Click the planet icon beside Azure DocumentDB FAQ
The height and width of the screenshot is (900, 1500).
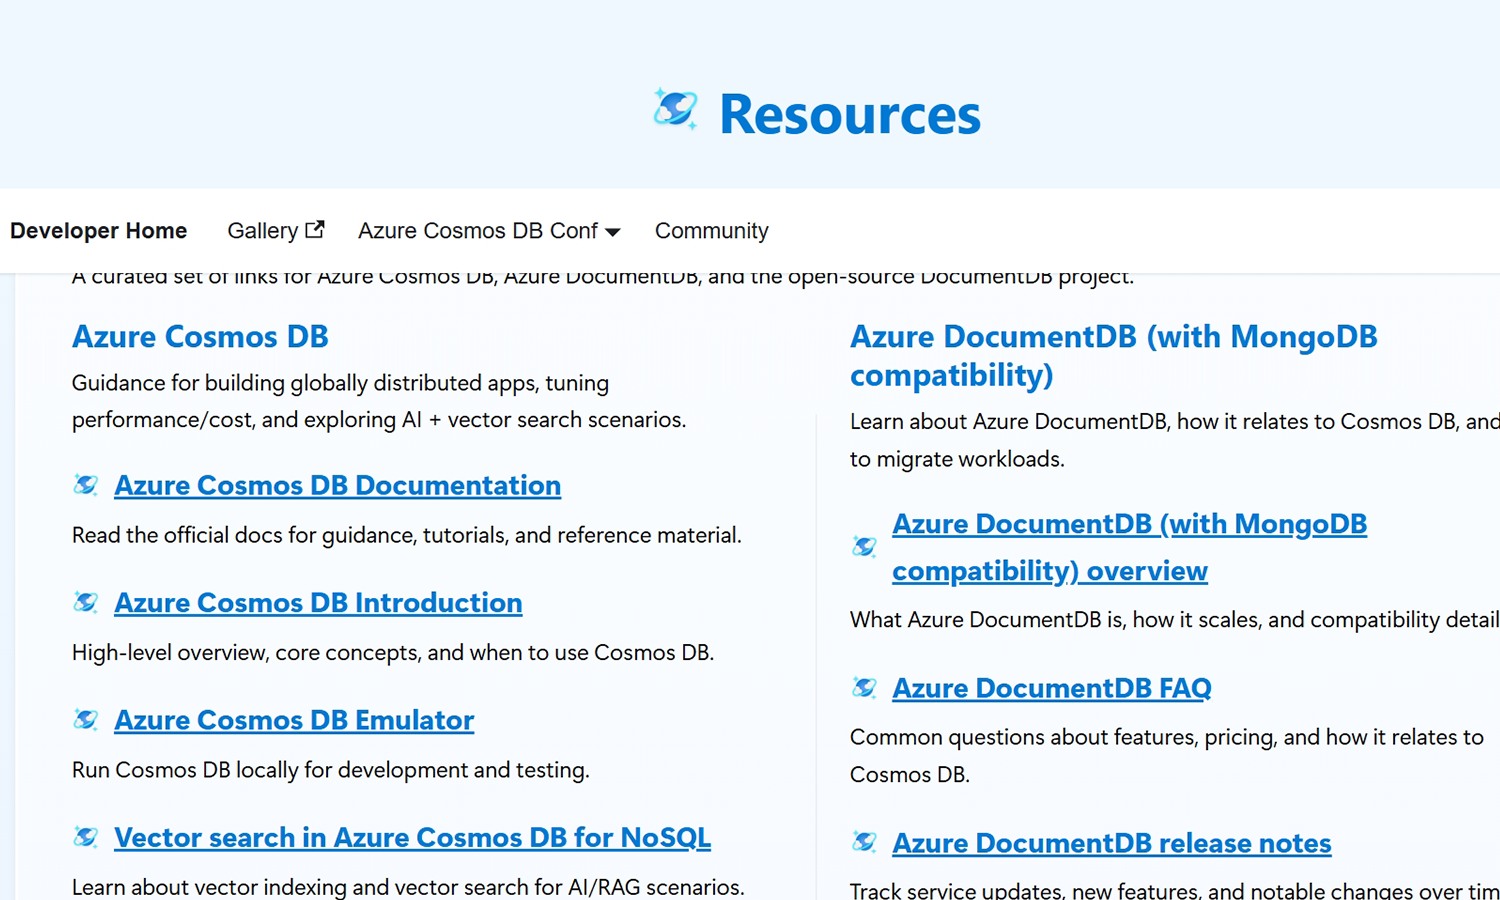[x=864, y=688]
